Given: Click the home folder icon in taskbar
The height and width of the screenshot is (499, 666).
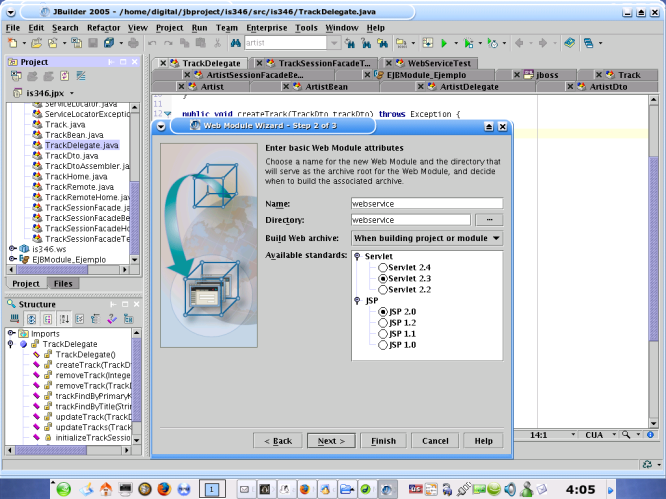Looking at the screenshot, I should coord(105,489).
